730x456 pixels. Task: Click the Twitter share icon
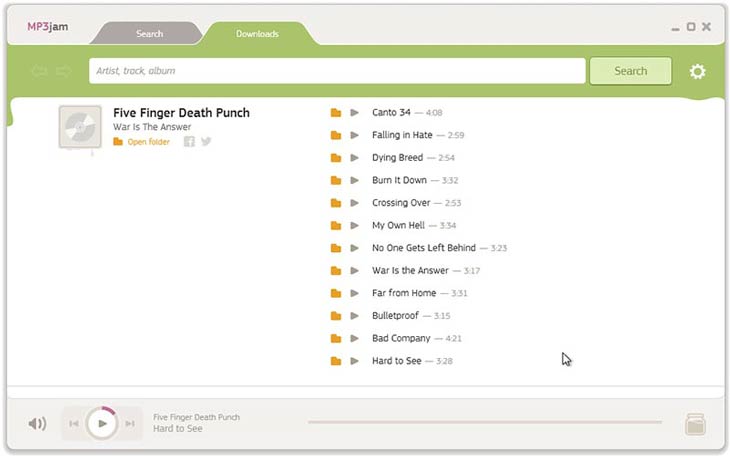[206, 142]
